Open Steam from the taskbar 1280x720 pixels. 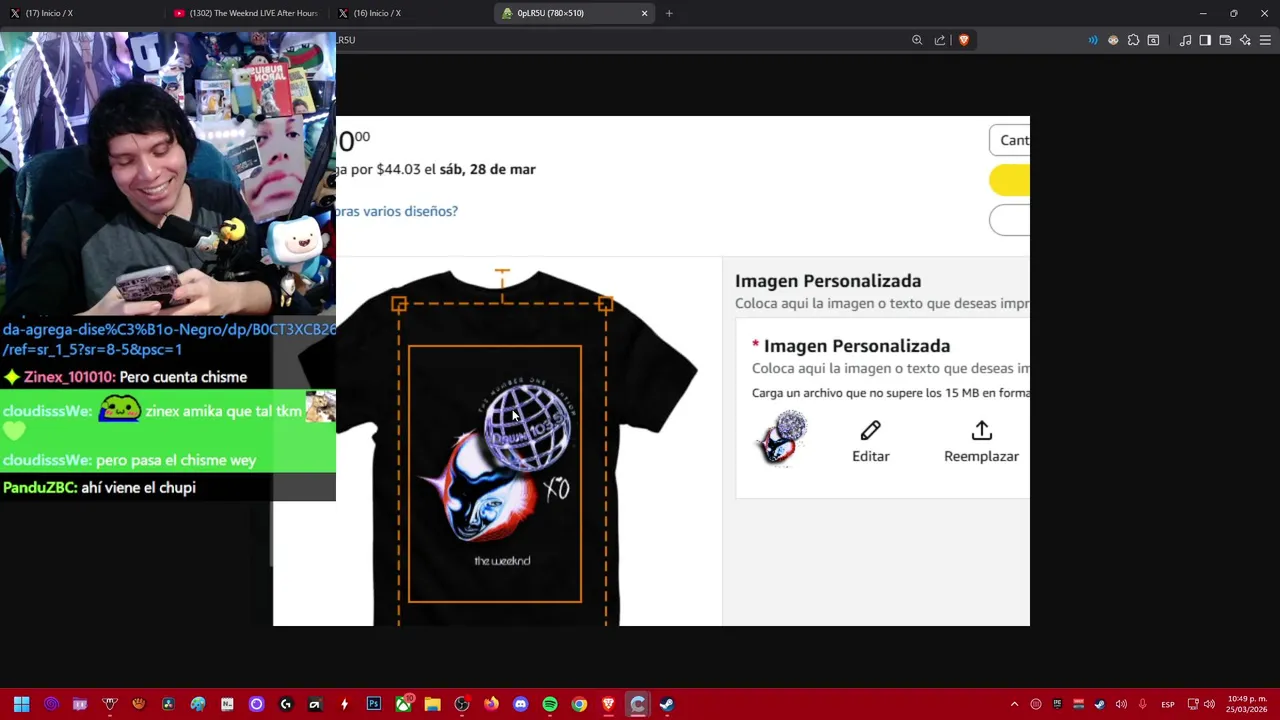pyautogui.click(x=667, y=704)
